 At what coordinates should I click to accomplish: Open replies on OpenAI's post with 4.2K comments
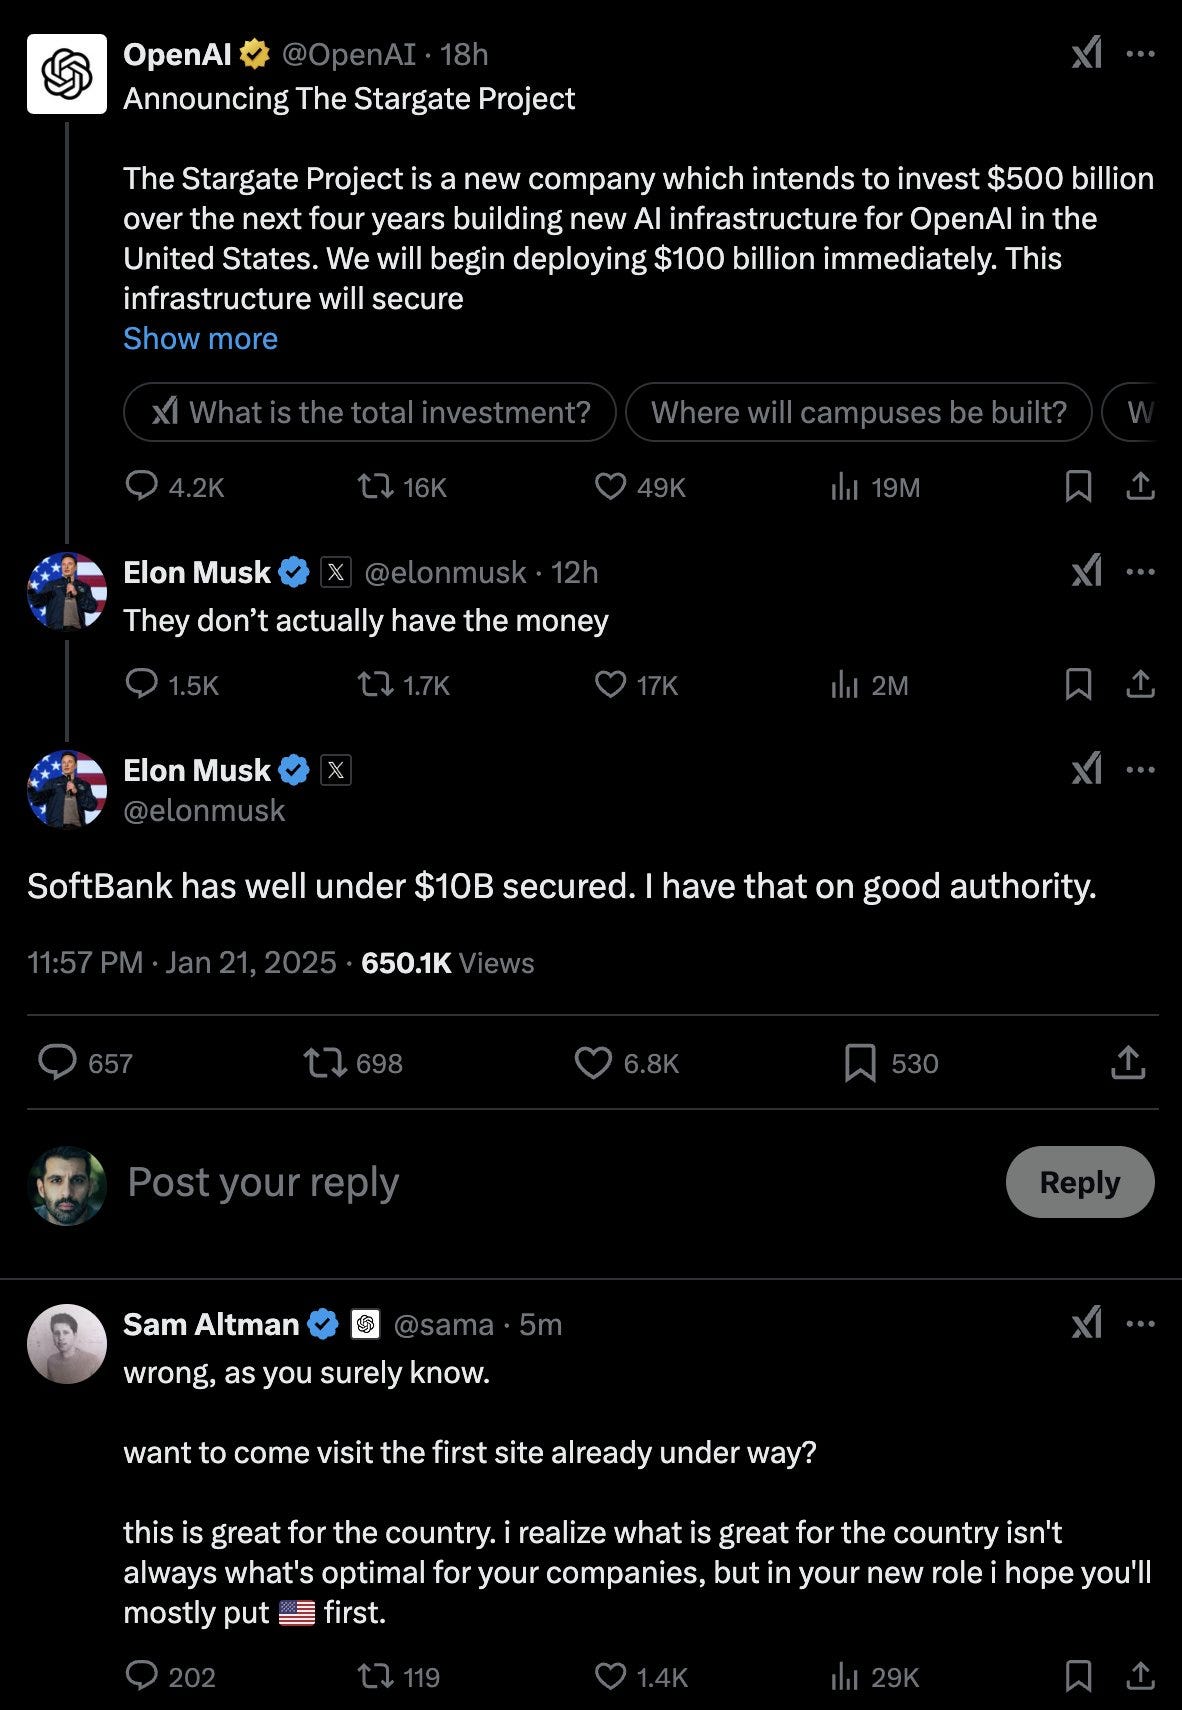pos(175,487)
